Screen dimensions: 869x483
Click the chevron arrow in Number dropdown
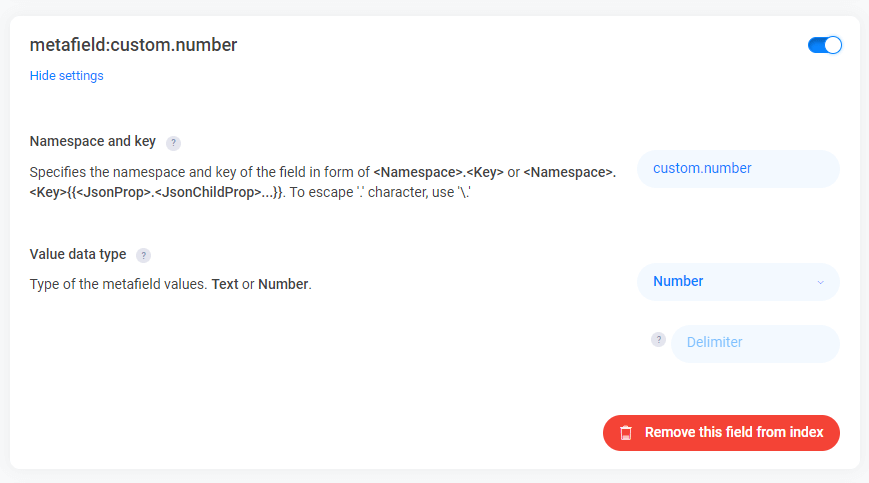[x=820, y=283]
